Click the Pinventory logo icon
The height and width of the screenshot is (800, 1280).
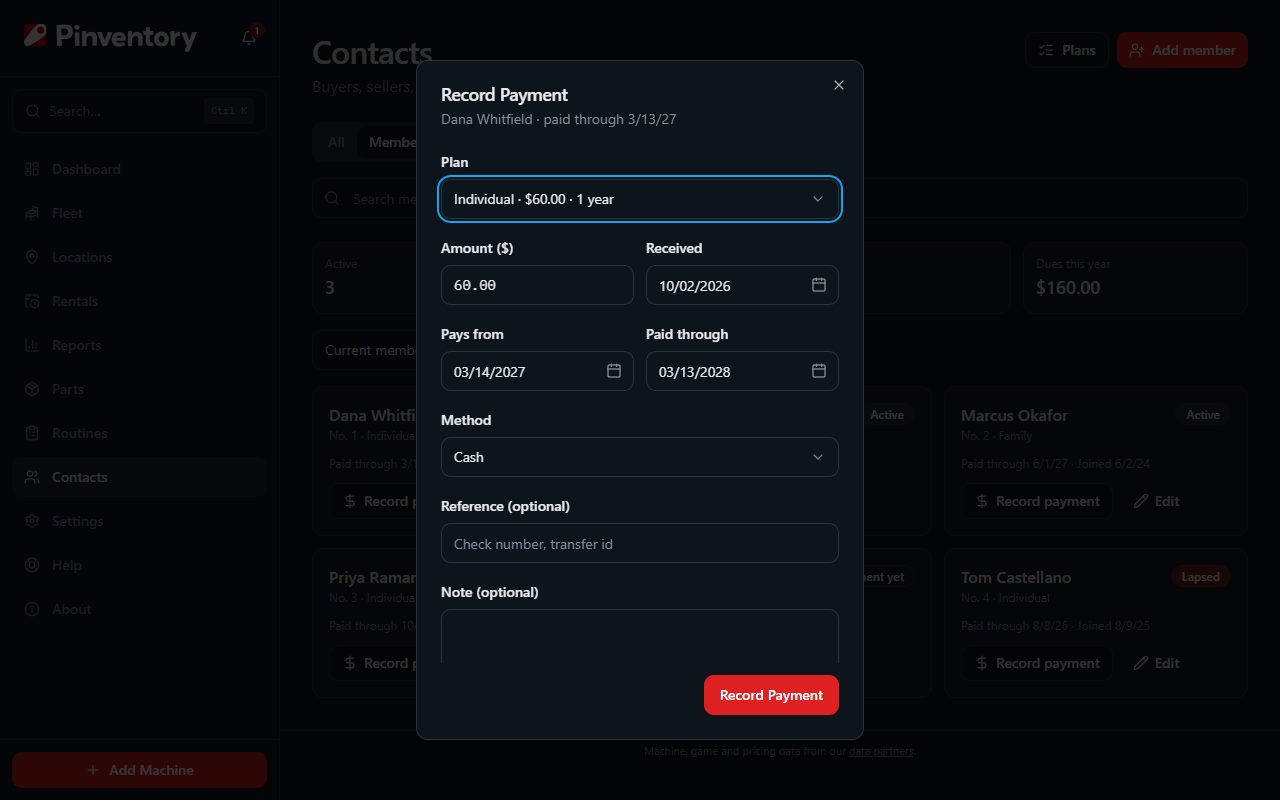(x=35, y=37)
